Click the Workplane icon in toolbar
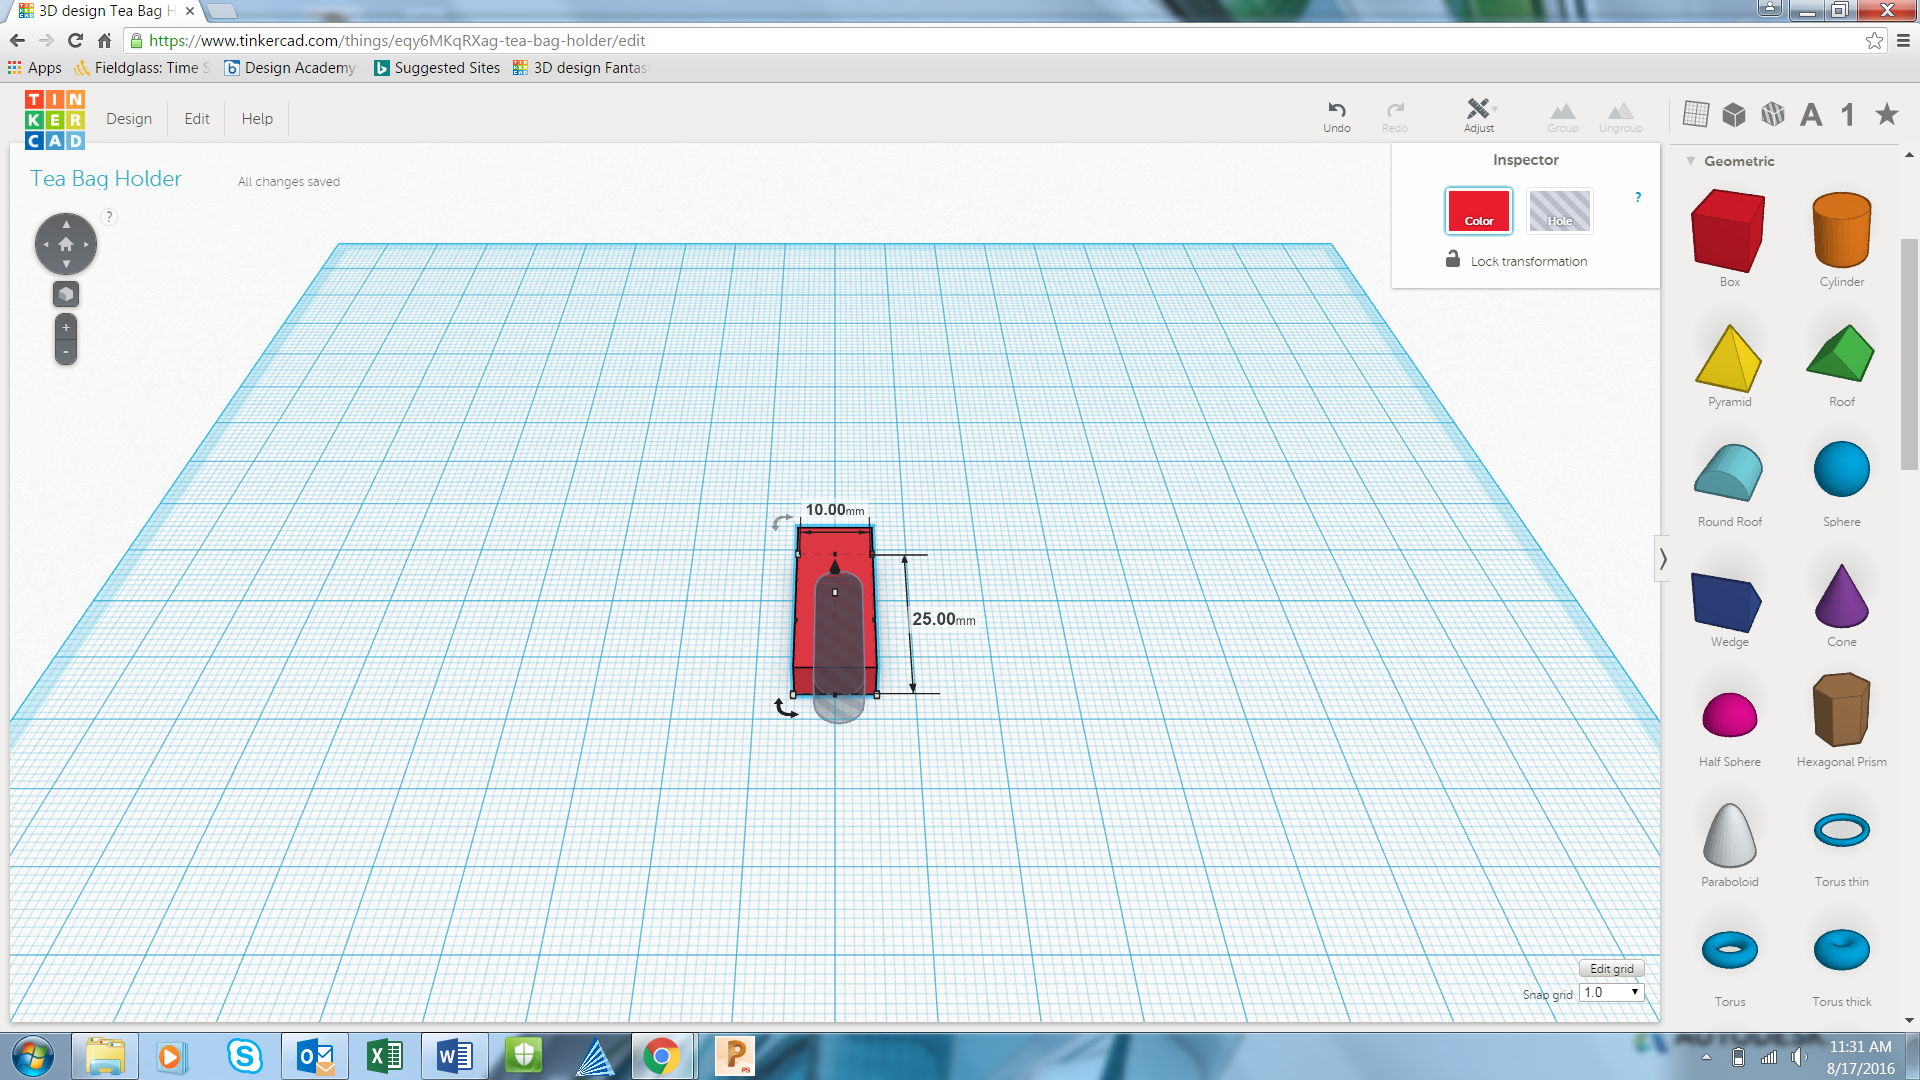 point(1695,114)
